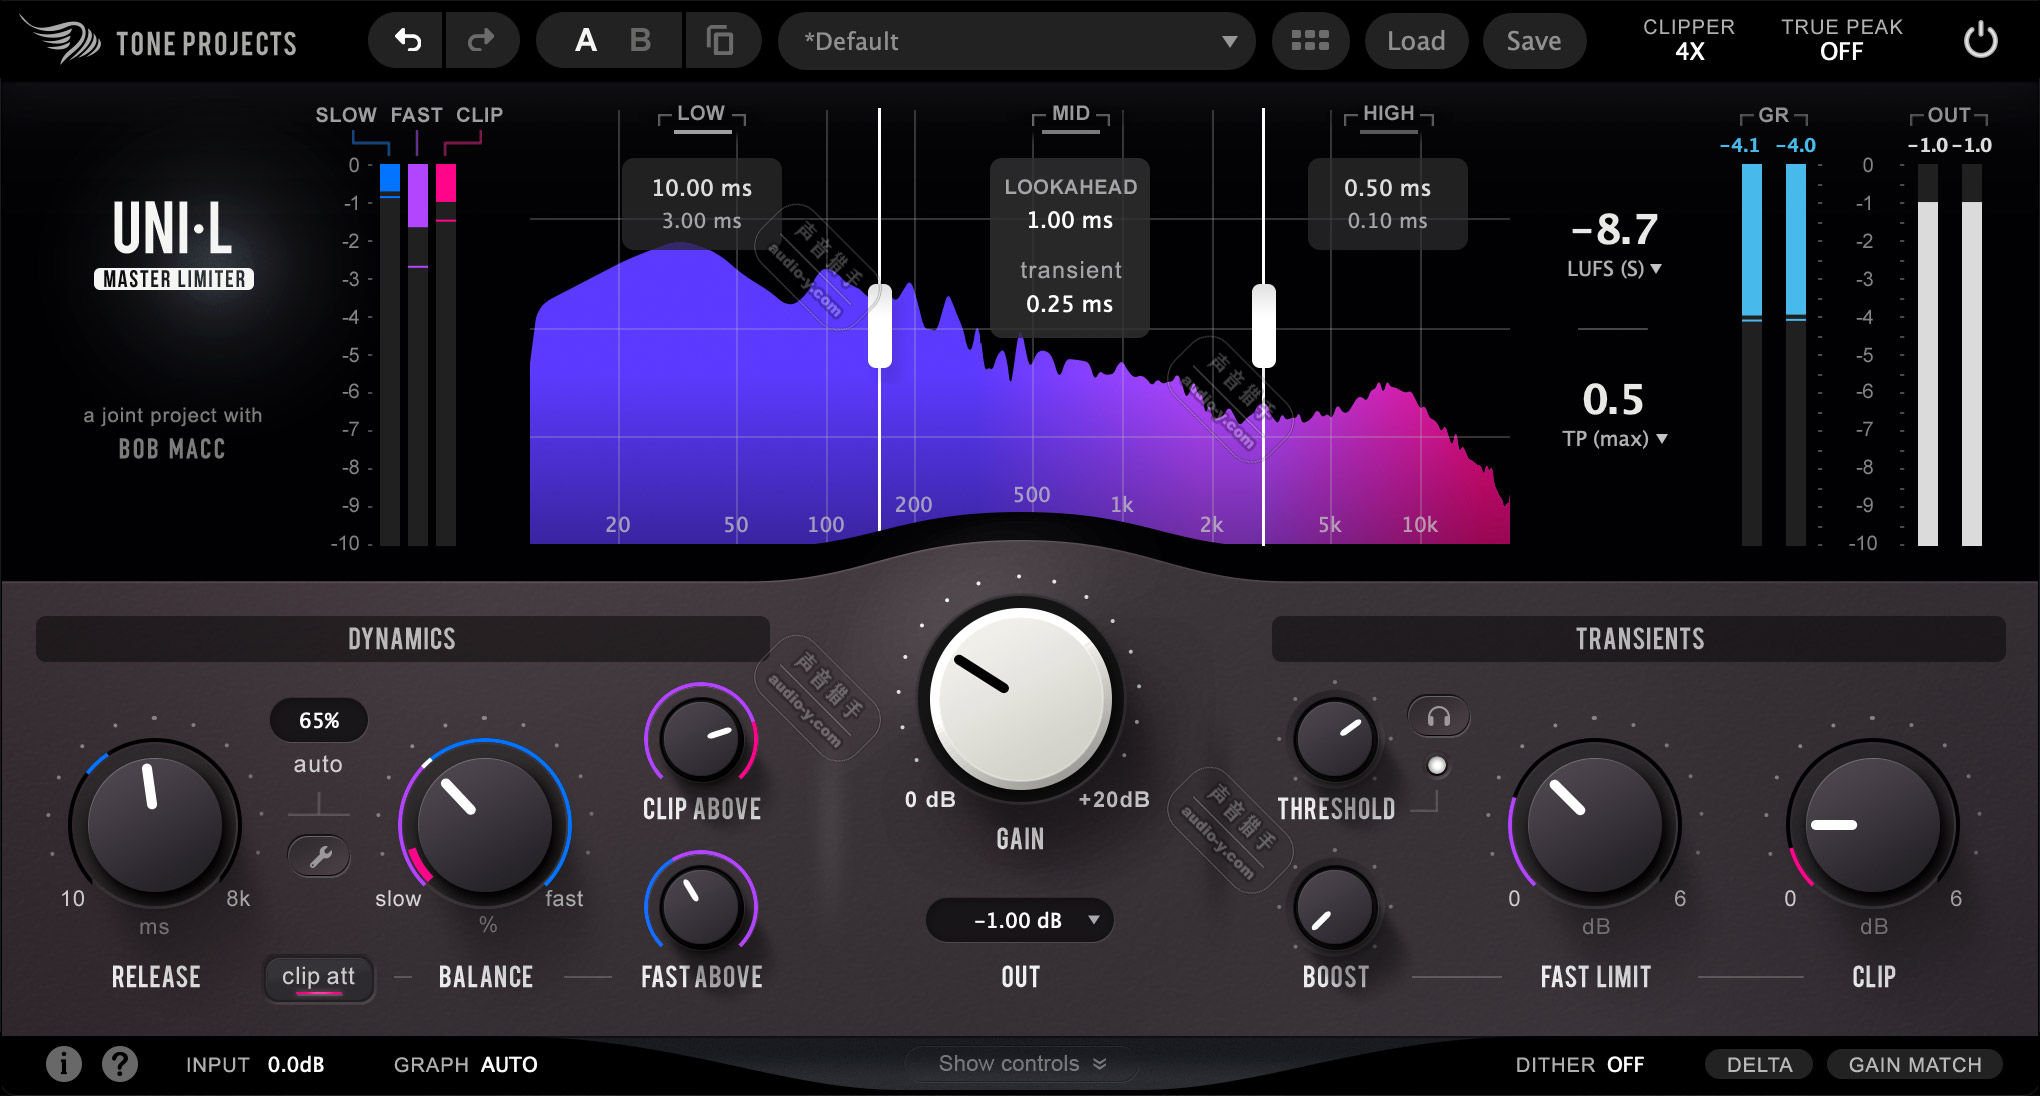Open the *Default preset dropdown

click(x=1017, y=41)
